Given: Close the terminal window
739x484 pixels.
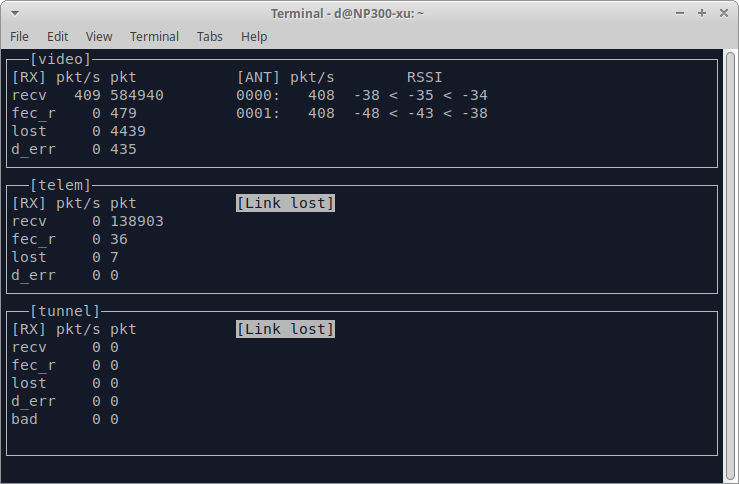Looking at the screenshot, I should [724, 13].
